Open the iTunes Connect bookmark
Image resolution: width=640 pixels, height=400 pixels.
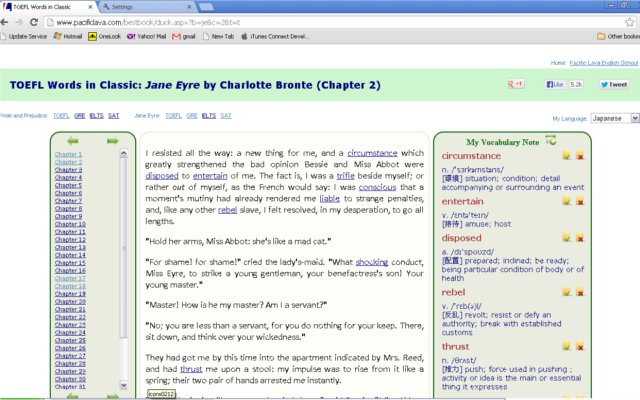275,36
